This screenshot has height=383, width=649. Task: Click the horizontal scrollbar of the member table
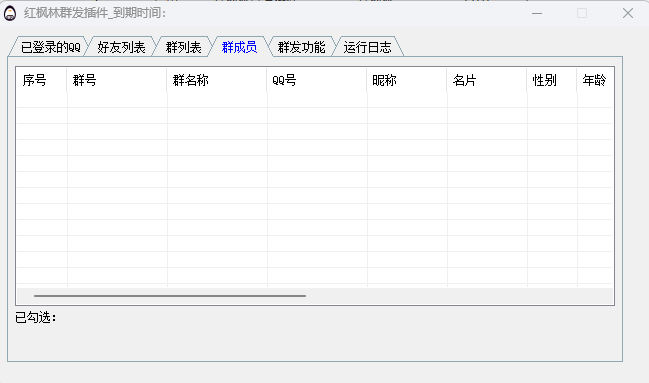pyautogui.click(x=170, y=296)
